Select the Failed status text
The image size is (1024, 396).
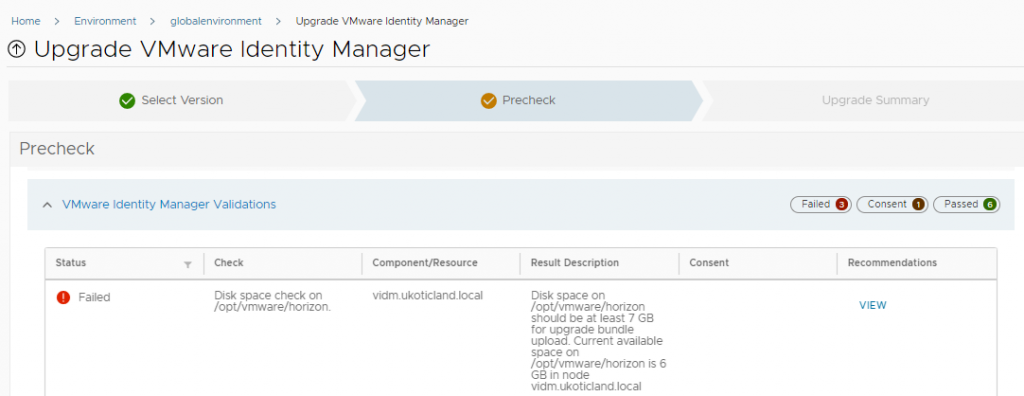(x=94, y=297)
